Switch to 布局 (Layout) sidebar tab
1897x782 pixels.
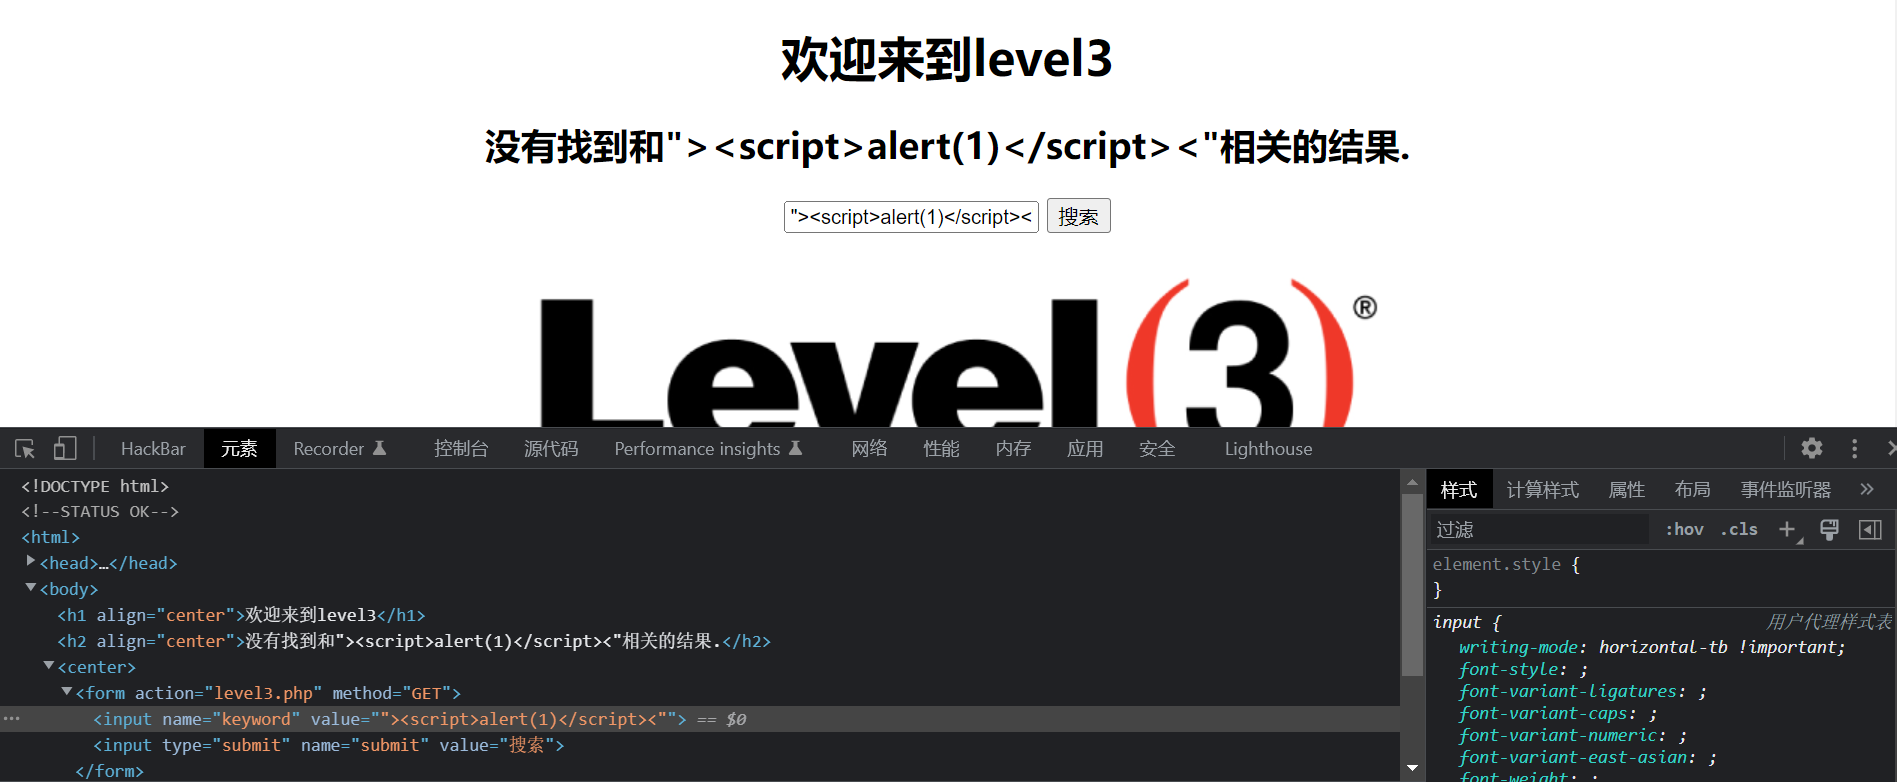point(1692,489)
